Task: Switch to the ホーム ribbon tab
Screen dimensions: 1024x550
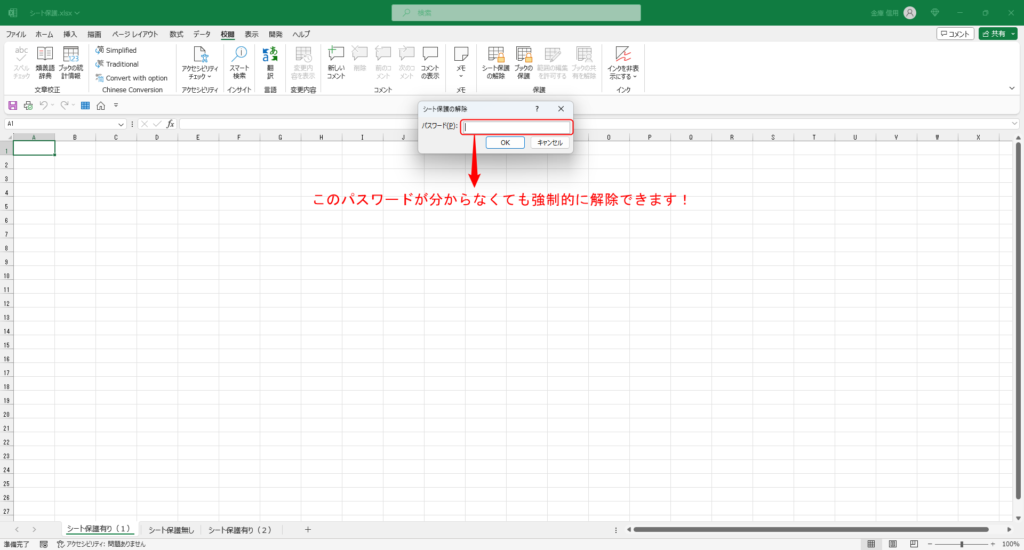Action: coord(44,34)
